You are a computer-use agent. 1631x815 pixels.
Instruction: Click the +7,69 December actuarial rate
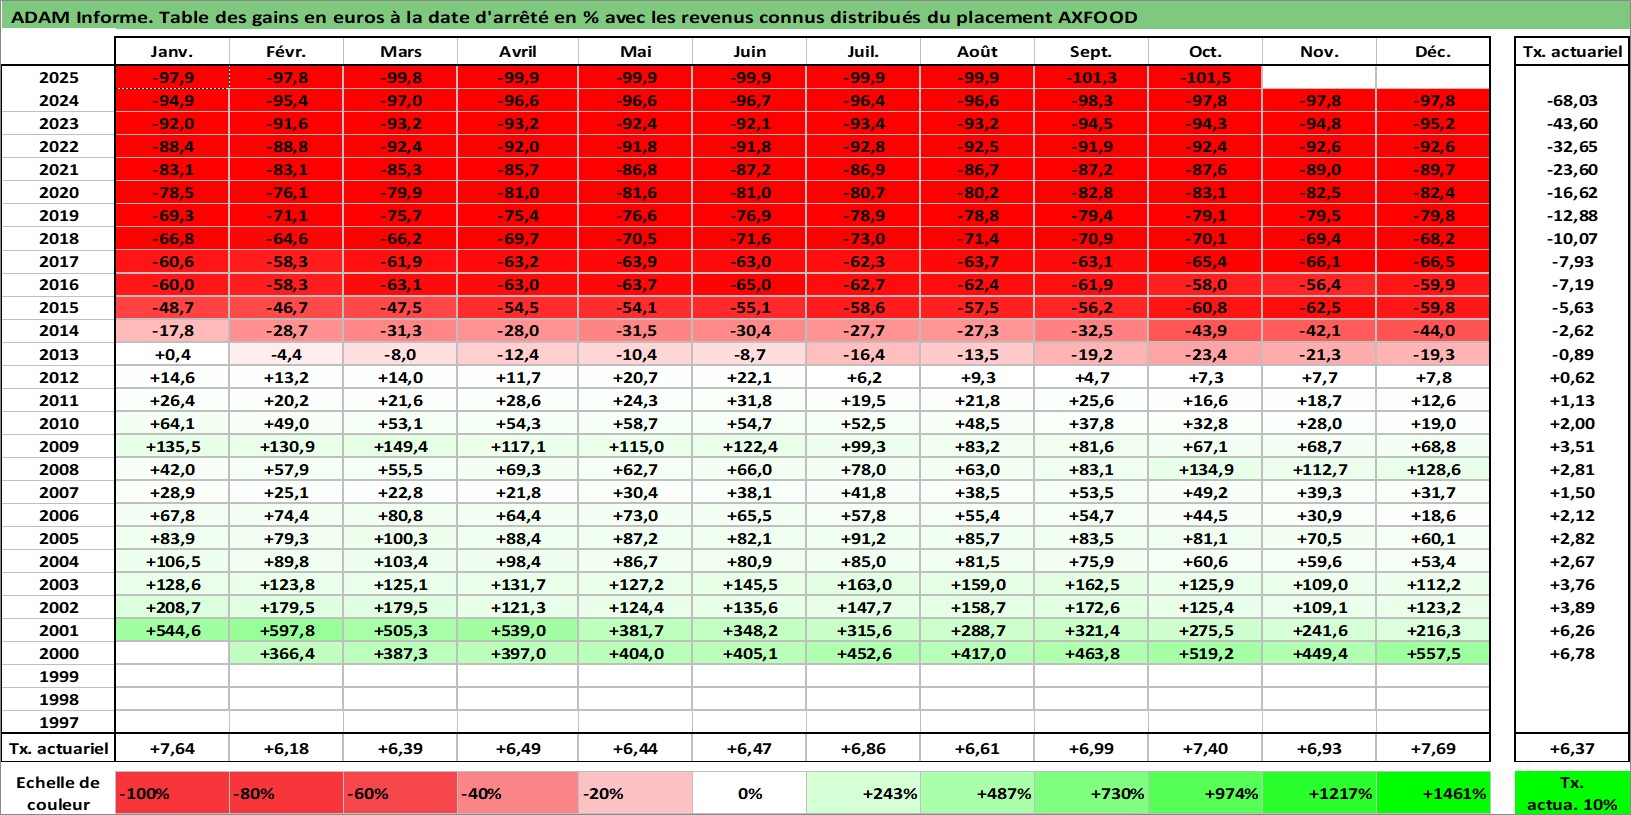point(1433,748)
